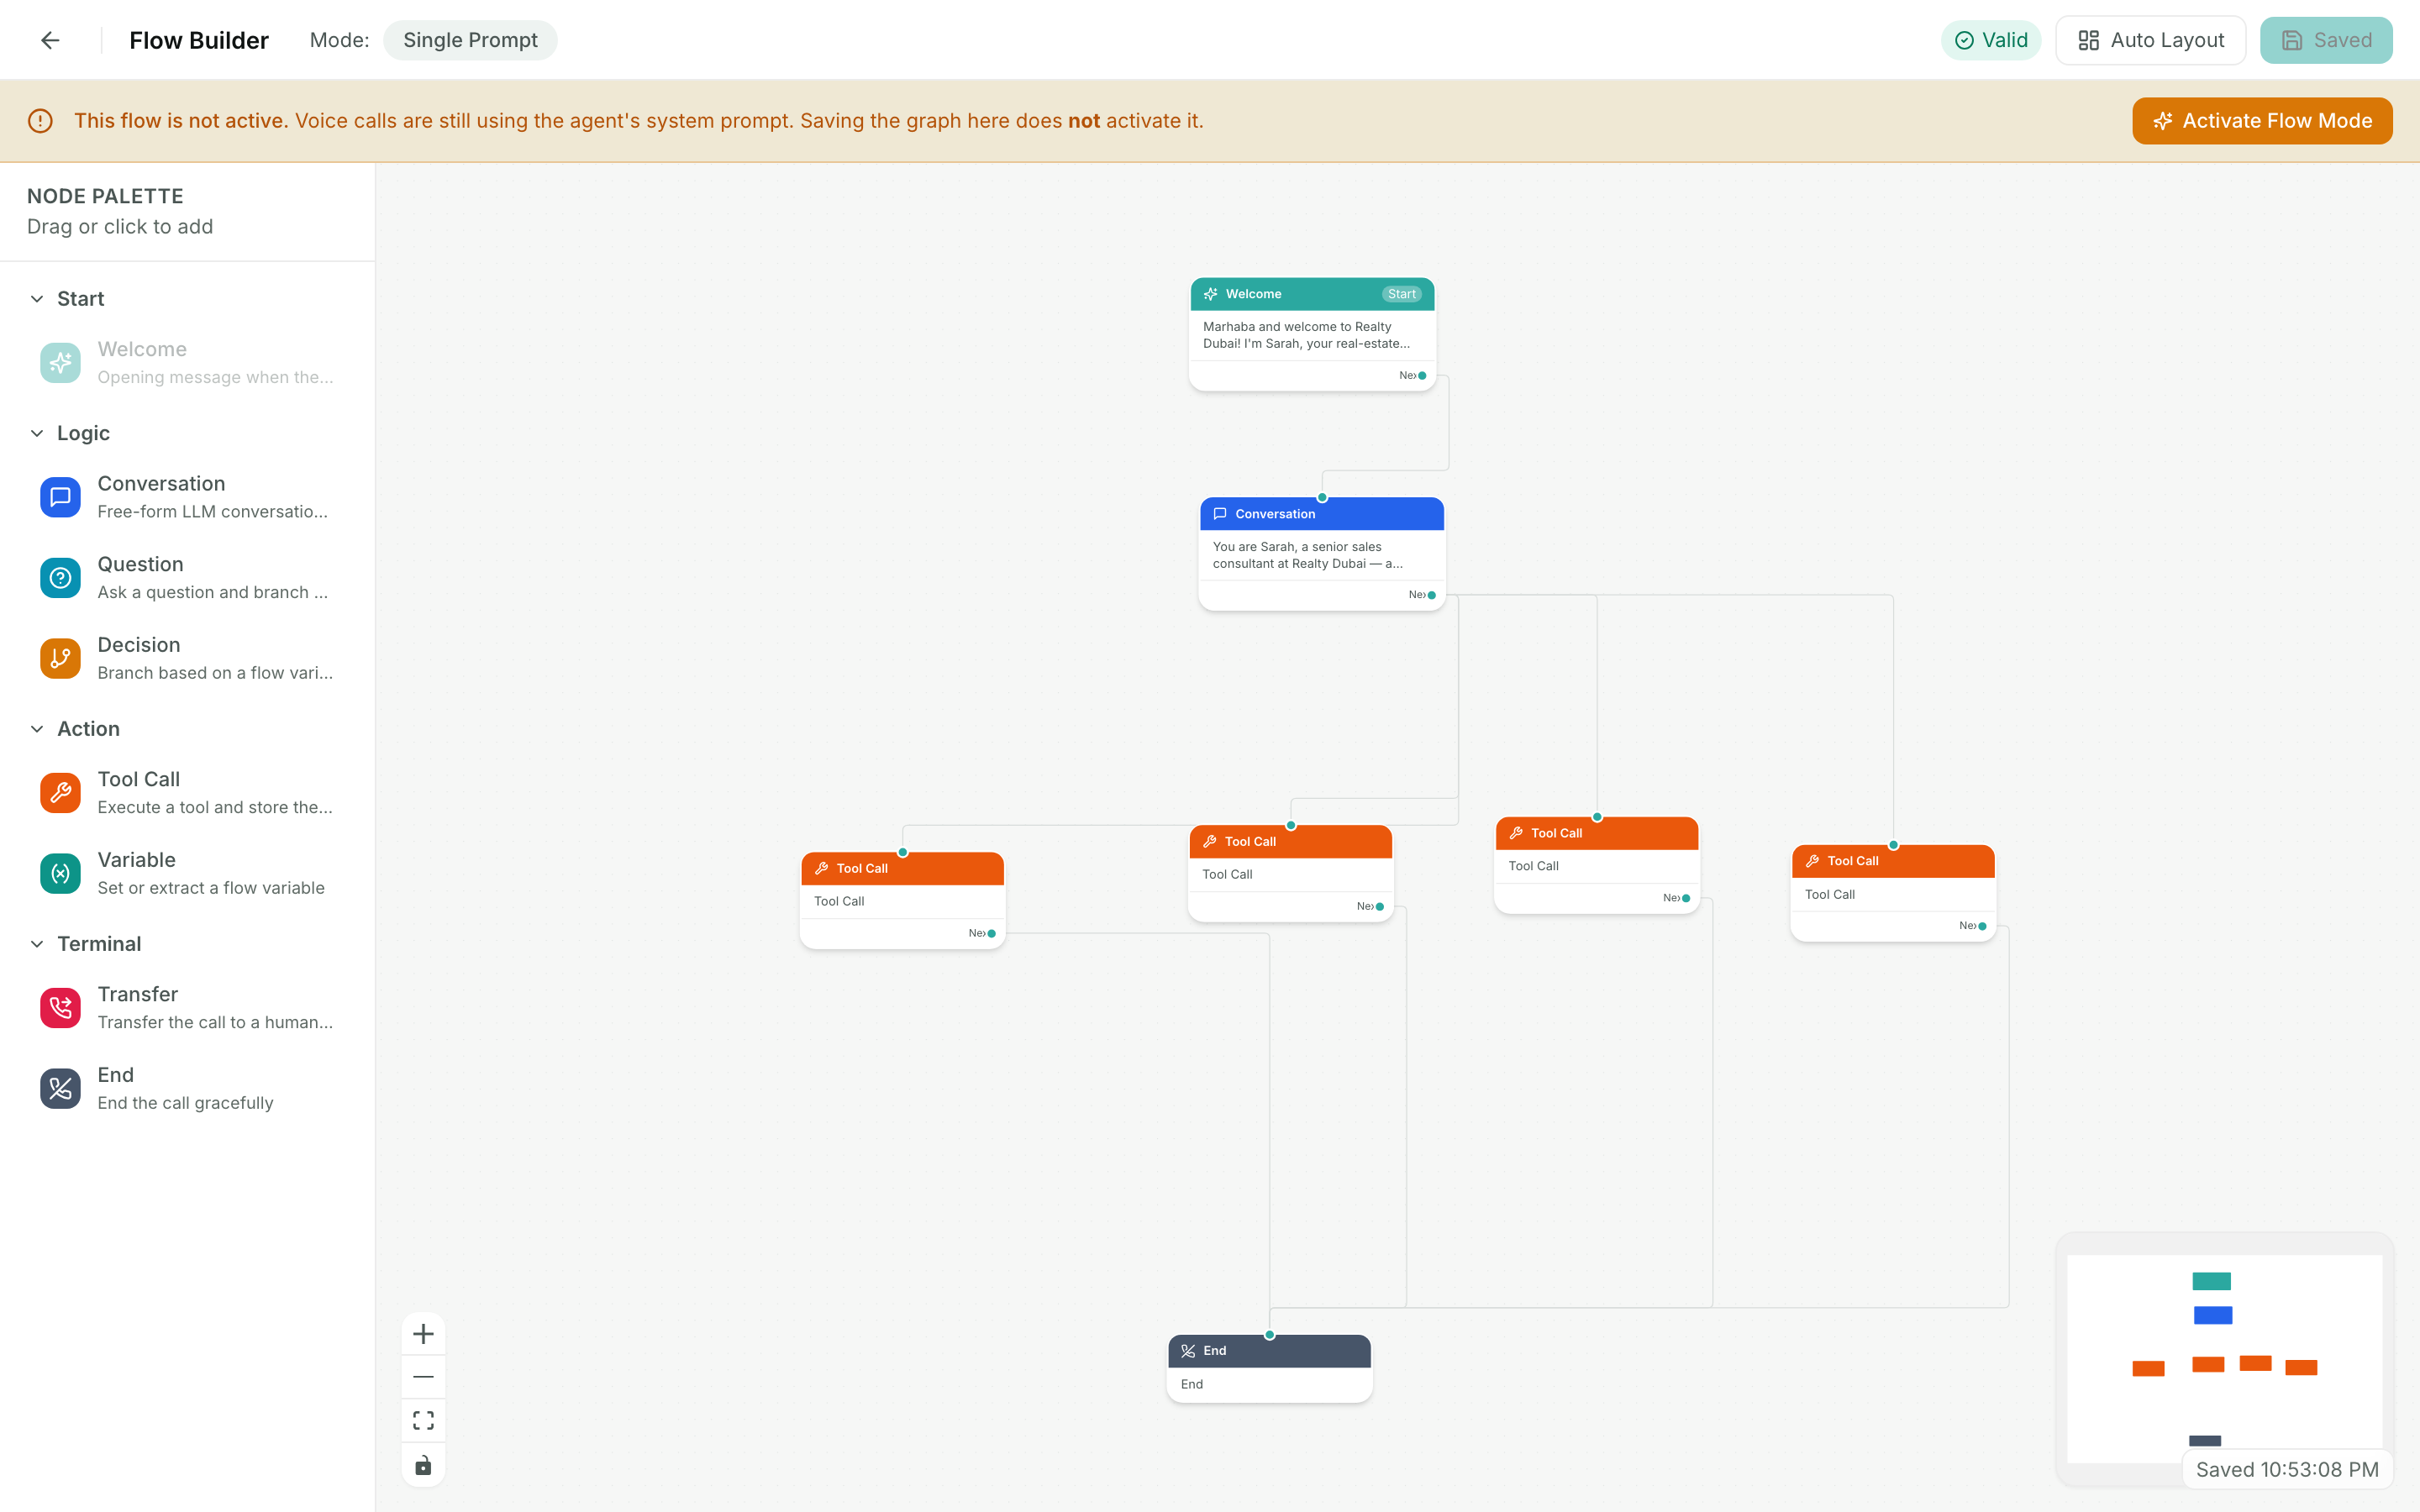The height and width of the screenshot is (1512, 2420).
Task: Click the Welcome palette icon
Action: pyautogui.click(x=60, y=363)
